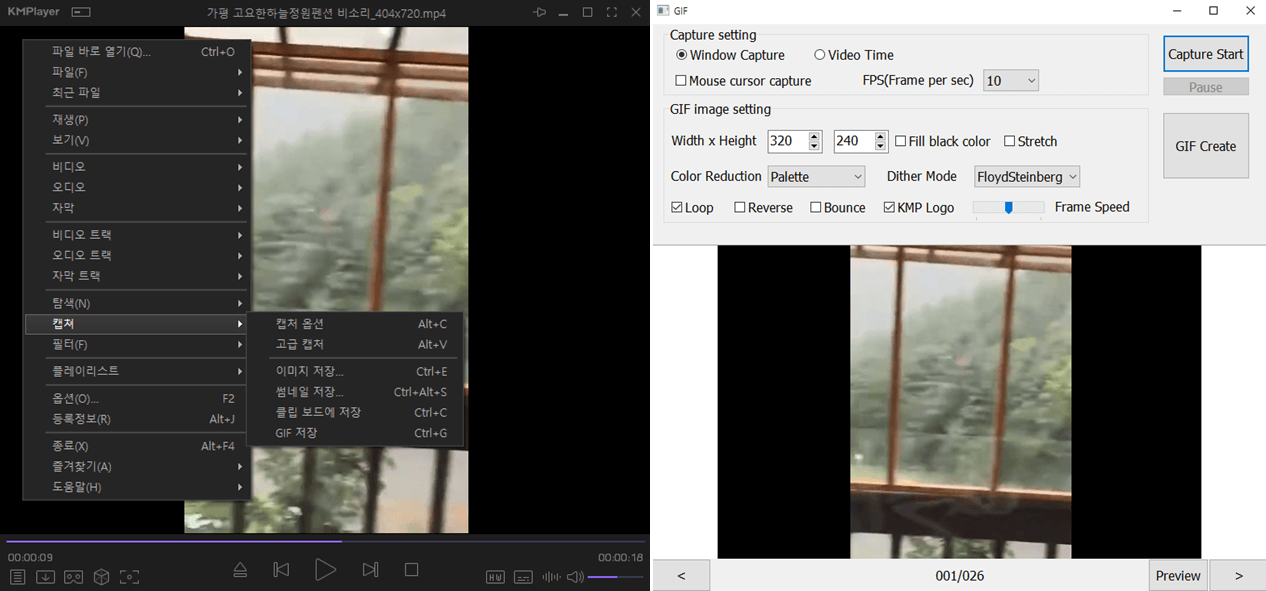Skip to previous track in KMPlayer
Screen dimensions: 1266x591
click(282, 570)
